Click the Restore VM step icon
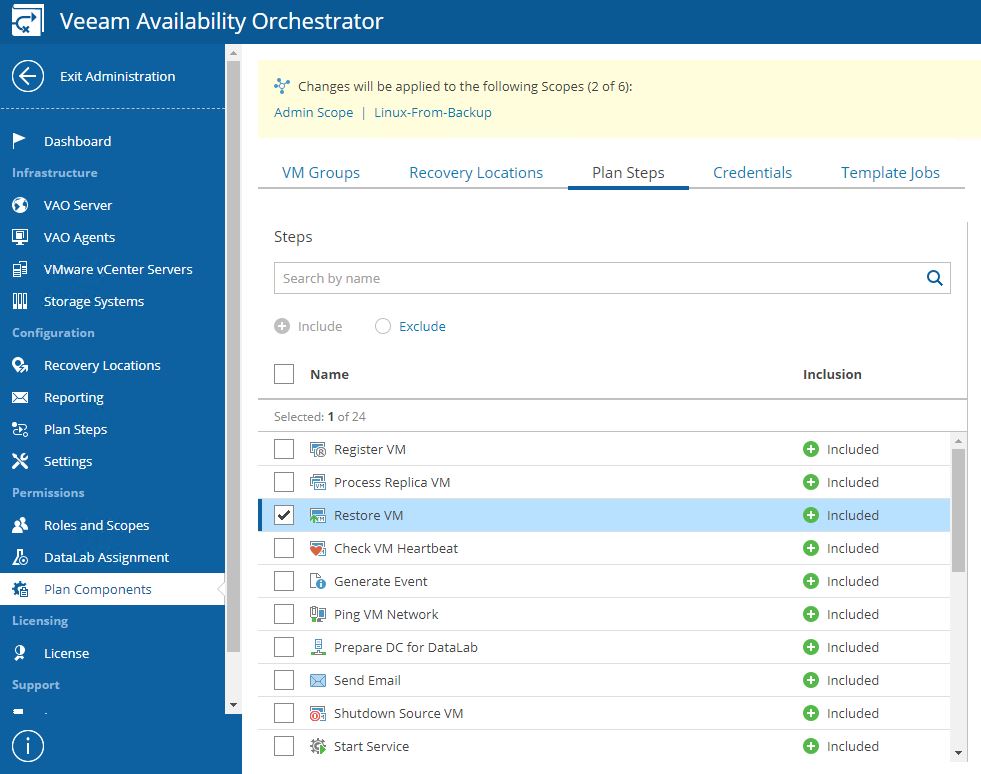Screen dimensions: 981x774 (318, 516)
